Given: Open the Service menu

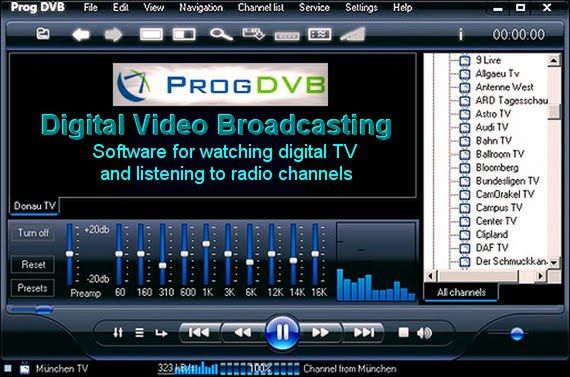Looking at the screenshot, I should pos(314,7).
